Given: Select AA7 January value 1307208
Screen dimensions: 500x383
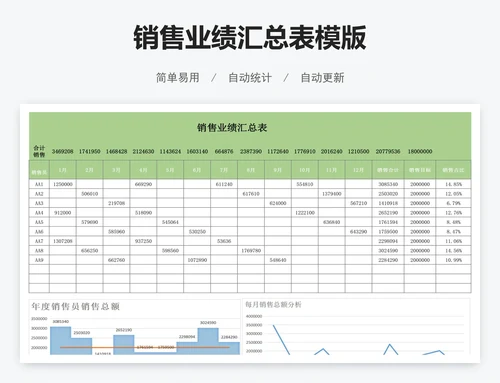Looking at the screenshot, I should pos(63,241).
